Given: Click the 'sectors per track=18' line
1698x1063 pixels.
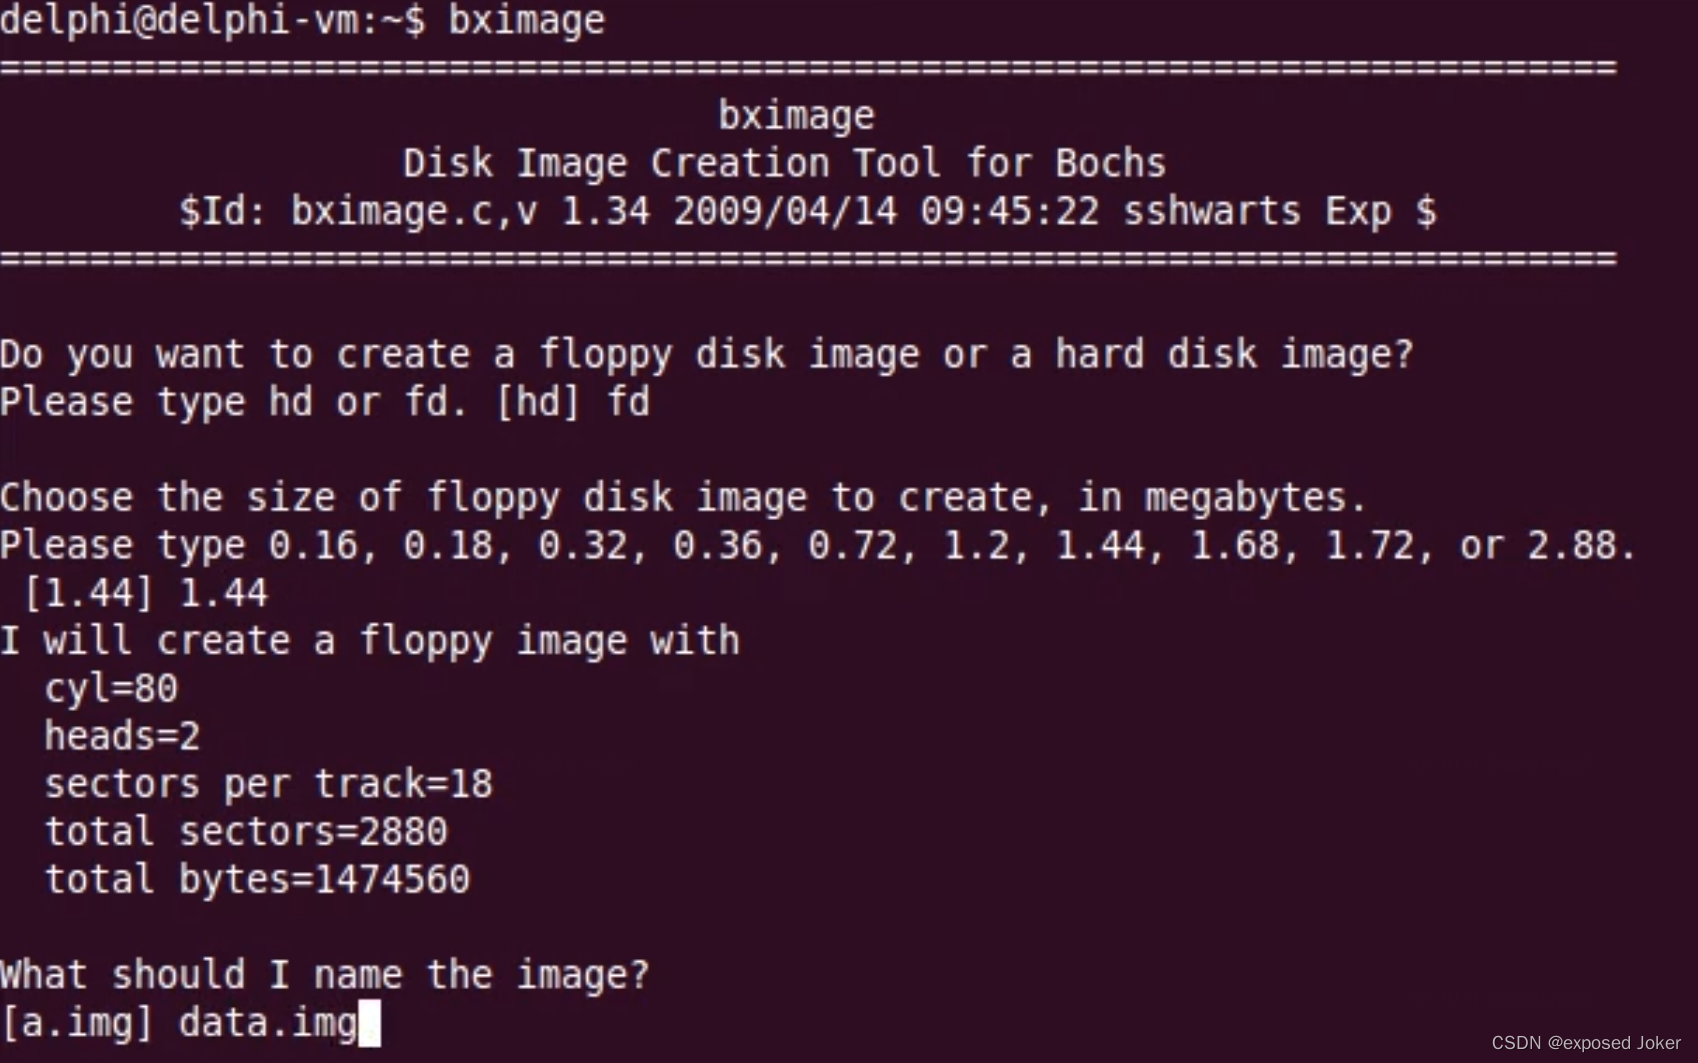Looking at the screenshot, I should coord(268,784).
